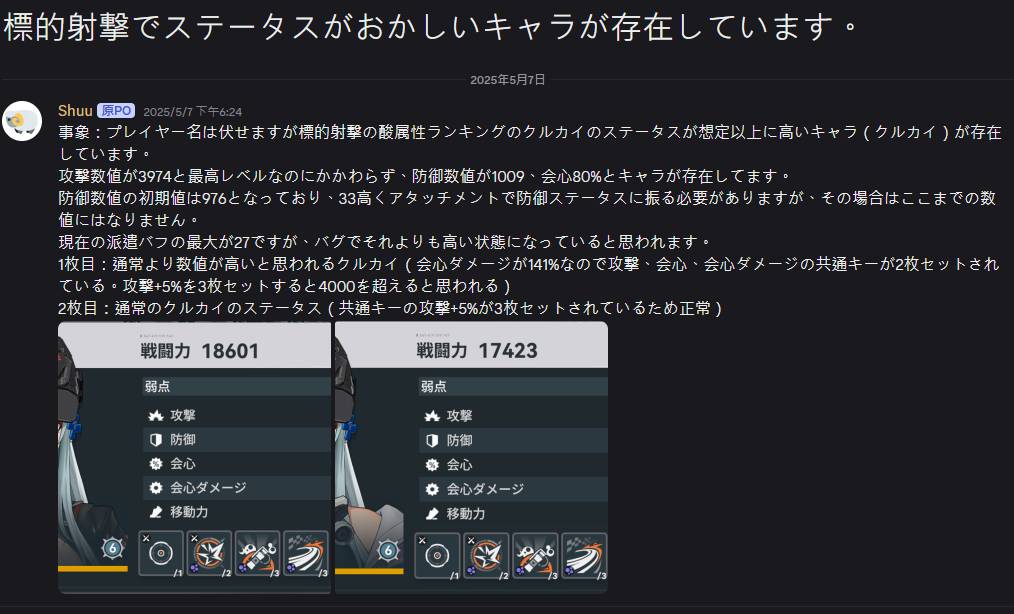The height and width of the screenshot is (614, 1014).
Task: Click the level 6 badge in left image
Action: point(113,549)
